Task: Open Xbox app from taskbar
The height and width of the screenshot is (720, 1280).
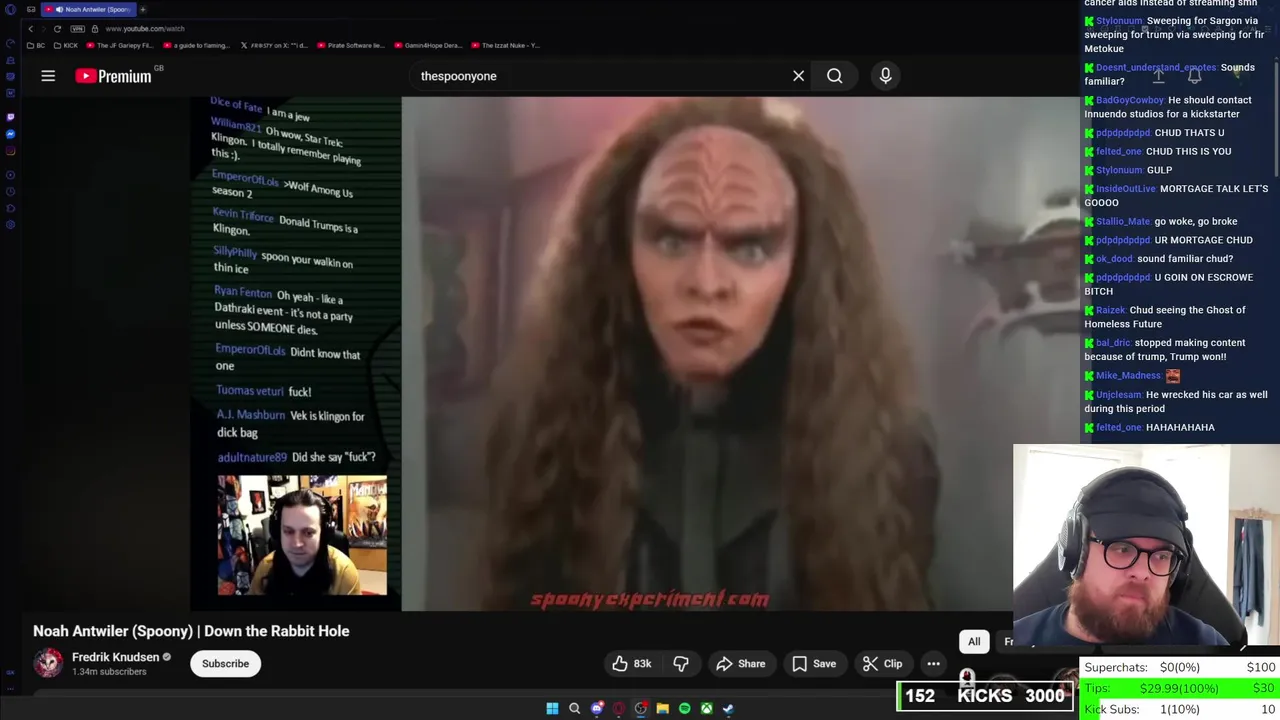Action: 706,708
